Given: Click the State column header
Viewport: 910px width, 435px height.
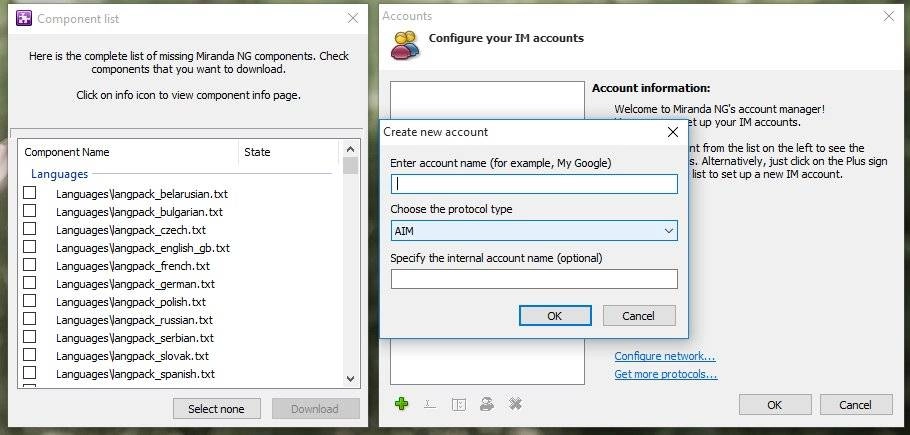Looking at the screenshot, I should pyautogui.click(x=288, y=152).
